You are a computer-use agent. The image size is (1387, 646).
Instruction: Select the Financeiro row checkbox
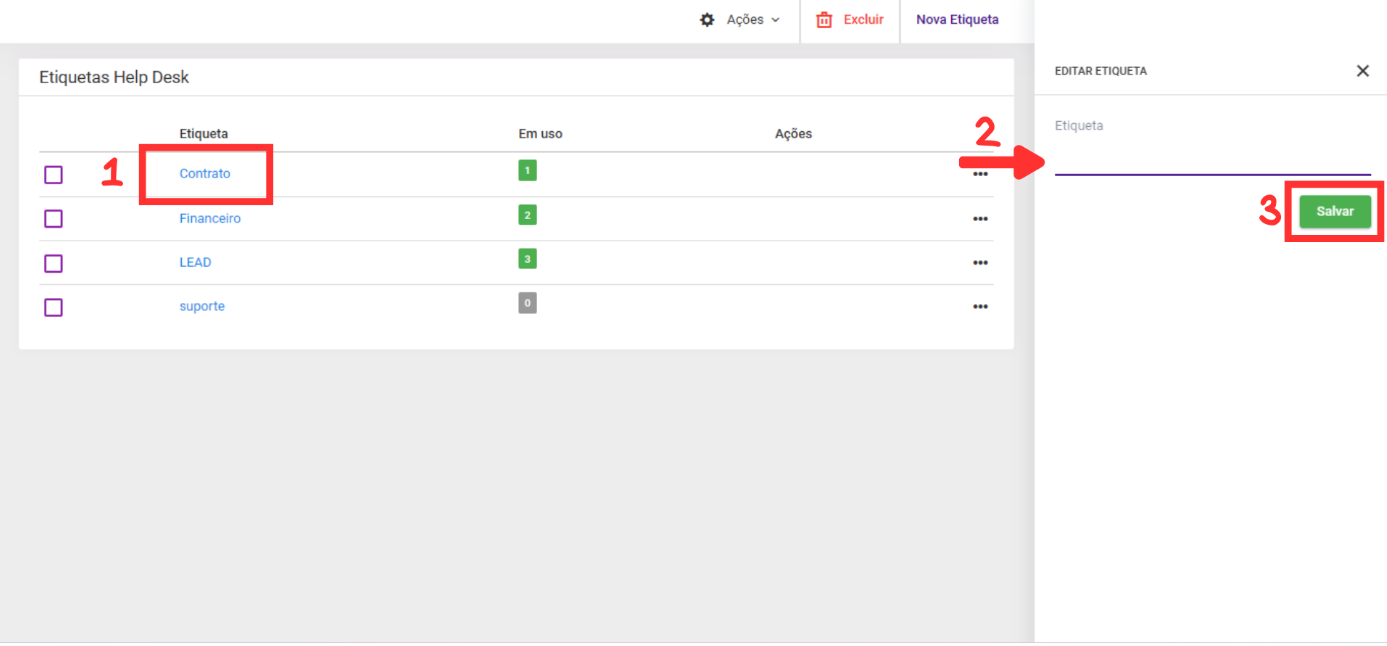tap(54, 219)
